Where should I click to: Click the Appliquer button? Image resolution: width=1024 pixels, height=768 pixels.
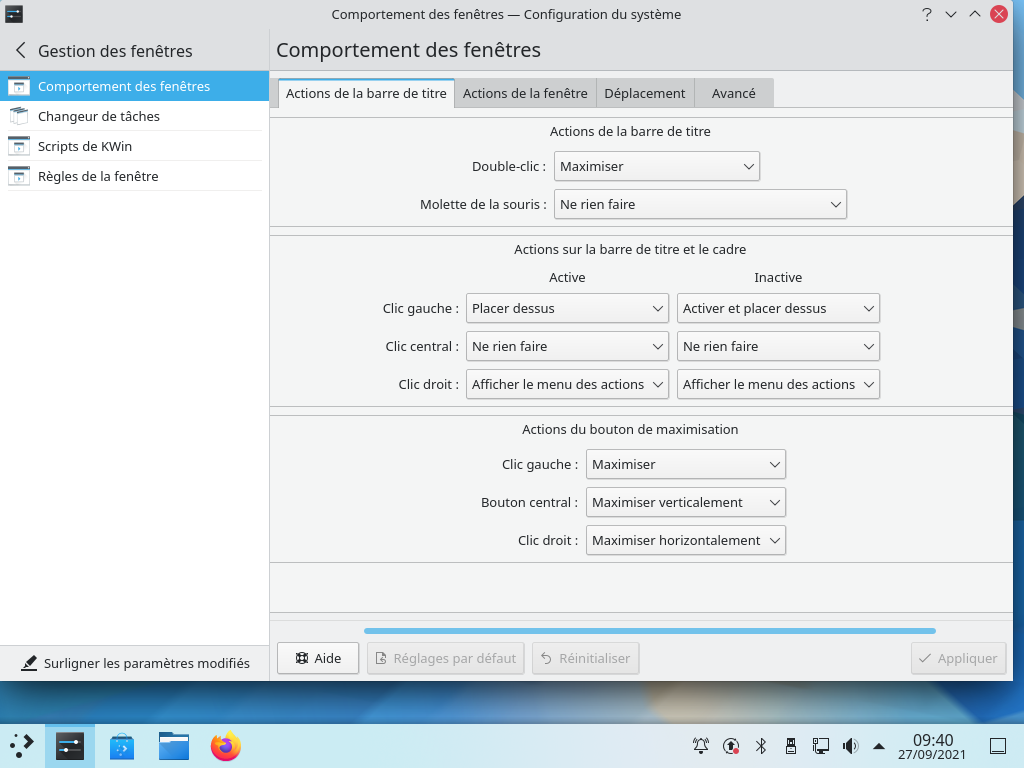(x=958, y=658)
